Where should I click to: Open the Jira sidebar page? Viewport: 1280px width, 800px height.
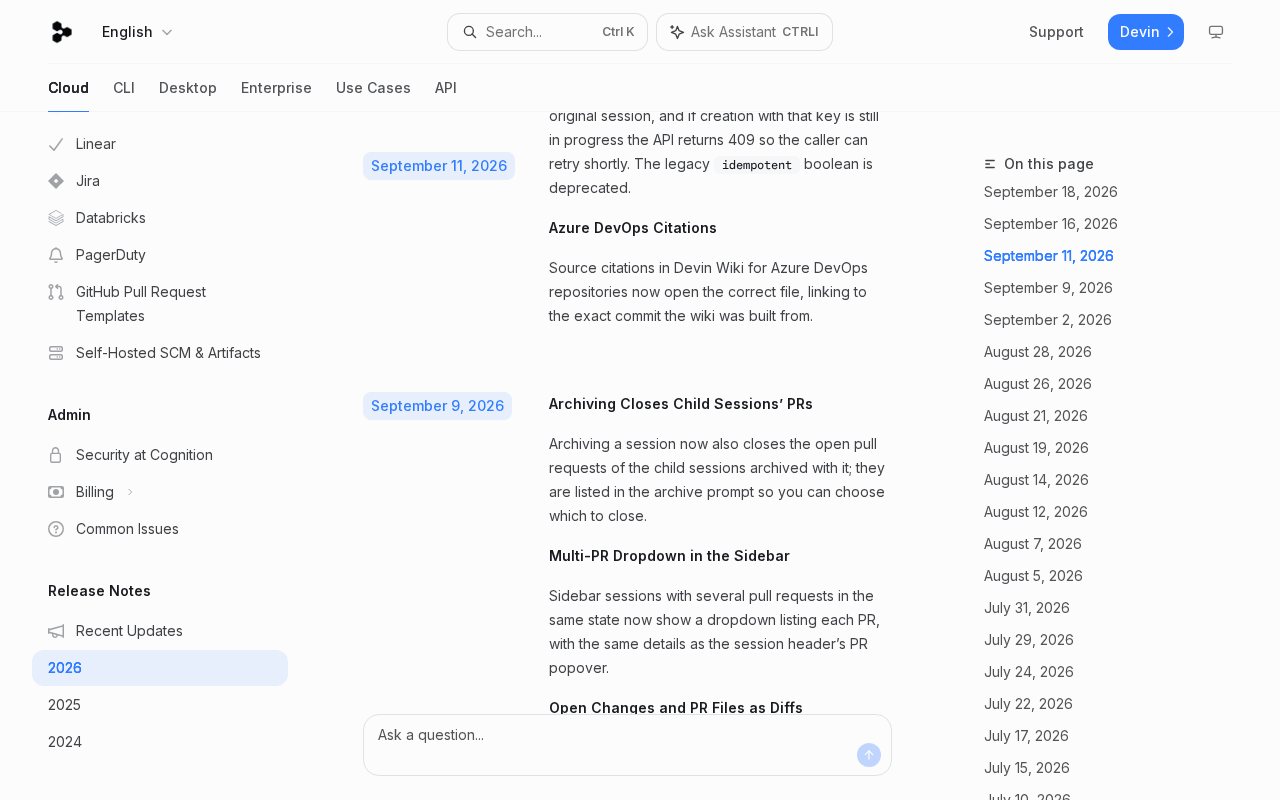pyautogui.click(x=160, y=181)
